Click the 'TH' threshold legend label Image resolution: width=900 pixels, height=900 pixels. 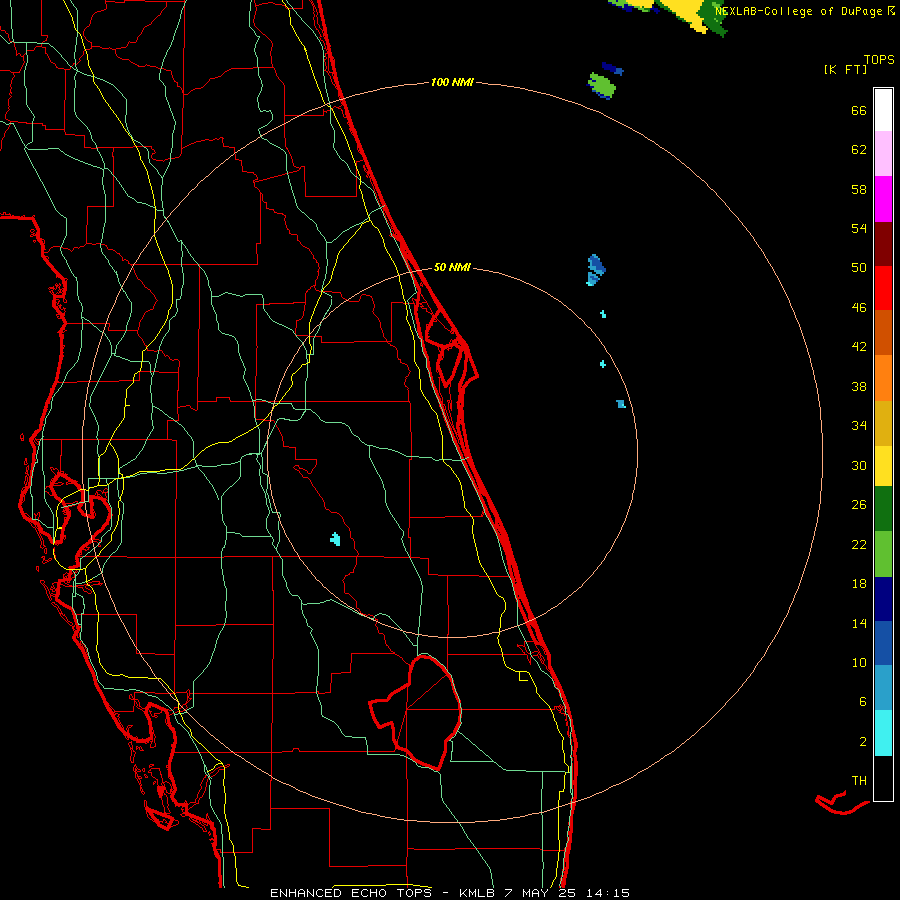tap(859, 780)
